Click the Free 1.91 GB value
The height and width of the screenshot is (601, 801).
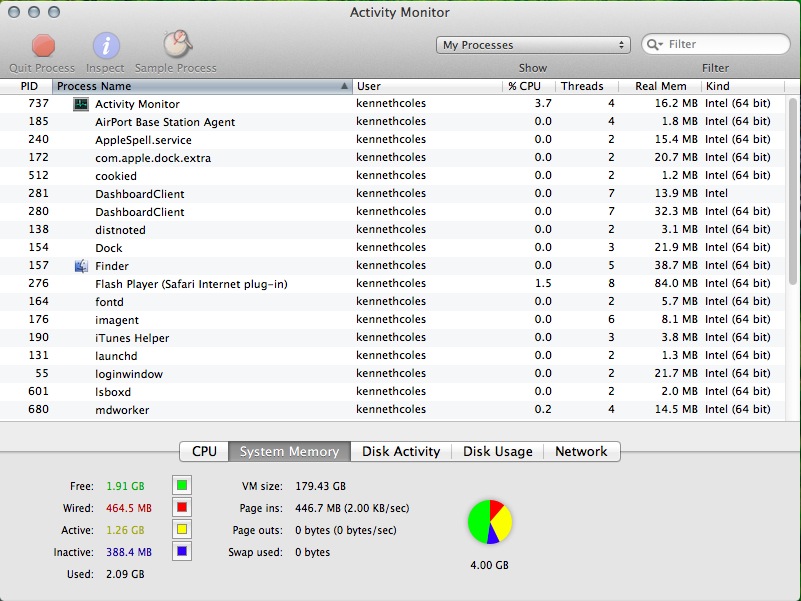[125, 486]
